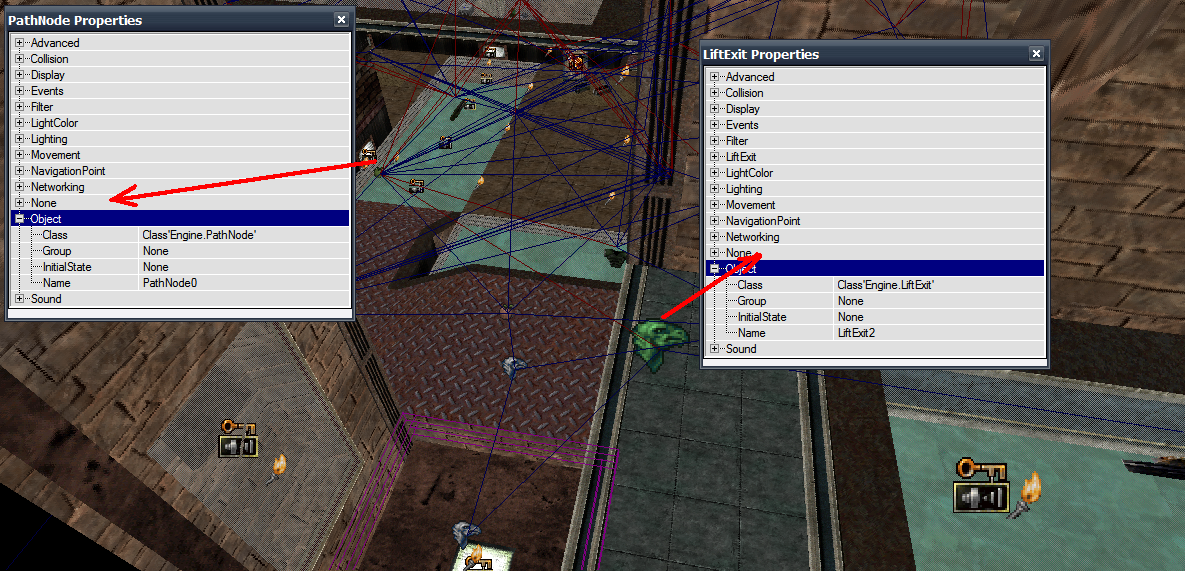The height and width of the screenshot is (571, 1185).
Task: Expand Display in PathNode Properties
Action: [20, 75]
